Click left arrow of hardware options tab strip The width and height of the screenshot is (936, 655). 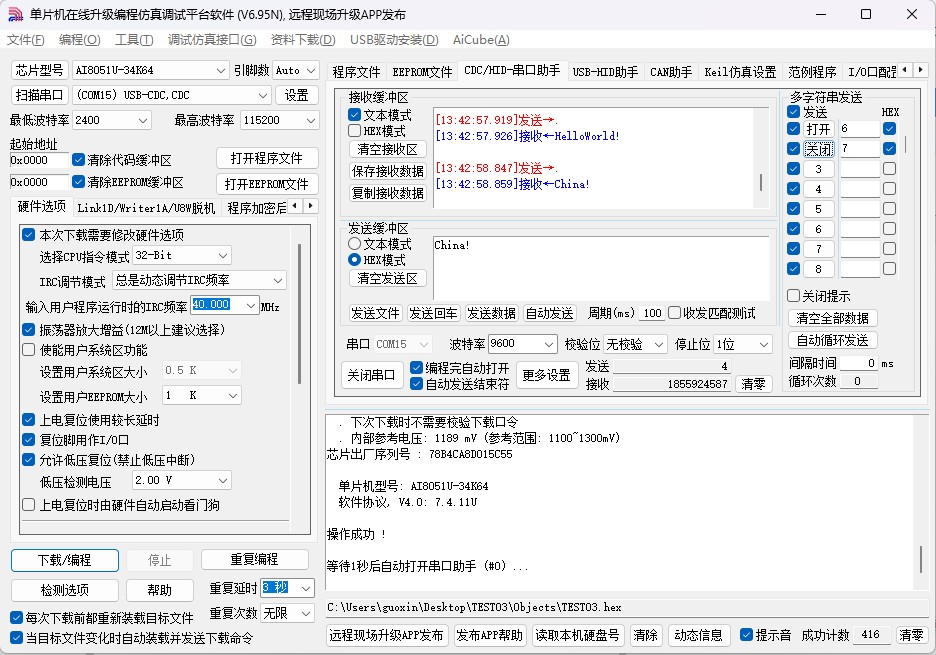pos(295,206)
